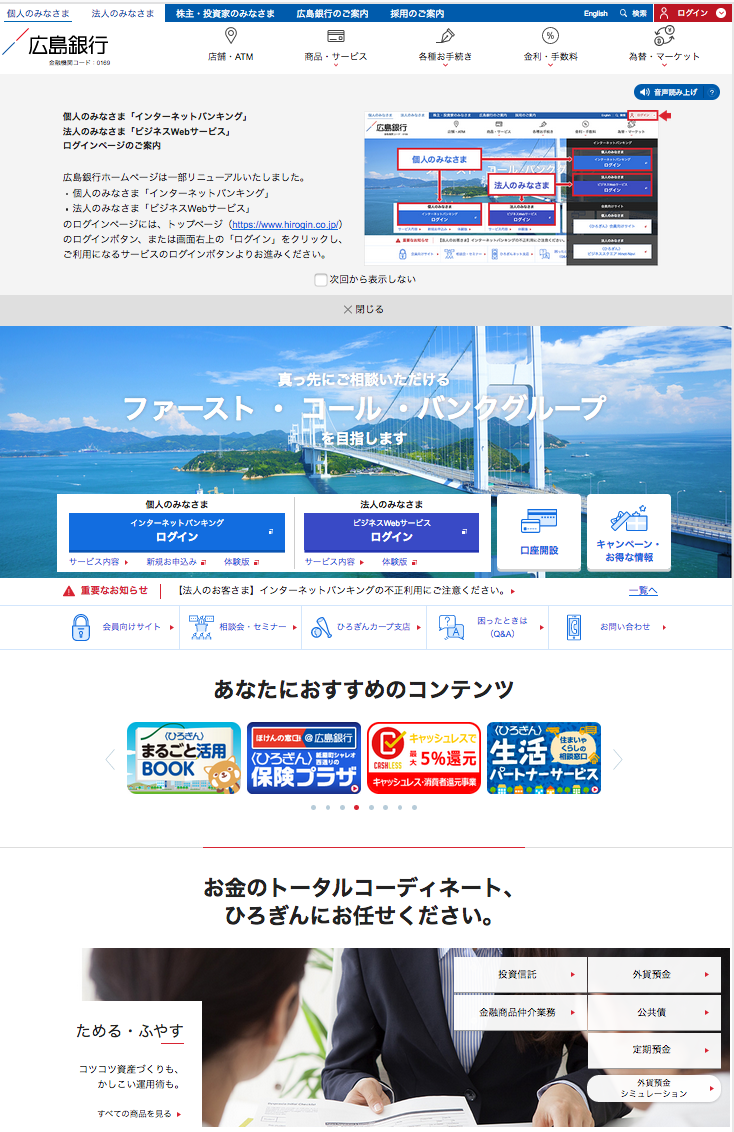Close the notice panel with 閉じる

[x=364, y=309]
